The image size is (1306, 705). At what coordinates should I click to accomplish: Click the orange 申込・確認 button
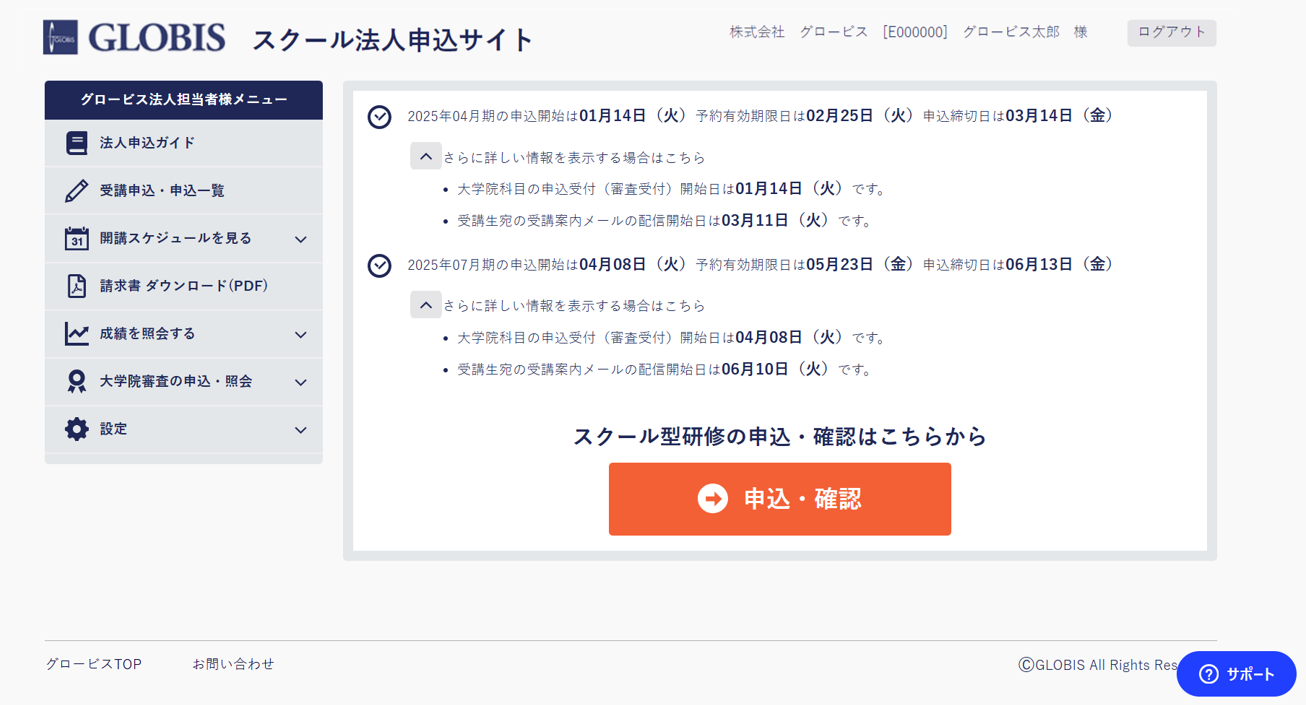[x=780, y=499]
